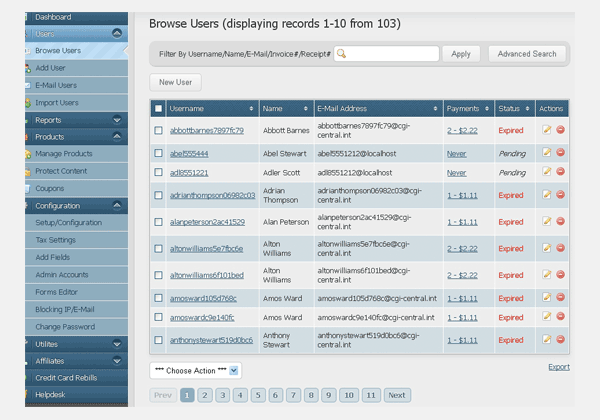The width and height of the screenshot is (600, 420).
Task: Delete amosward105d768c row
Action: [x=561, y=297]
